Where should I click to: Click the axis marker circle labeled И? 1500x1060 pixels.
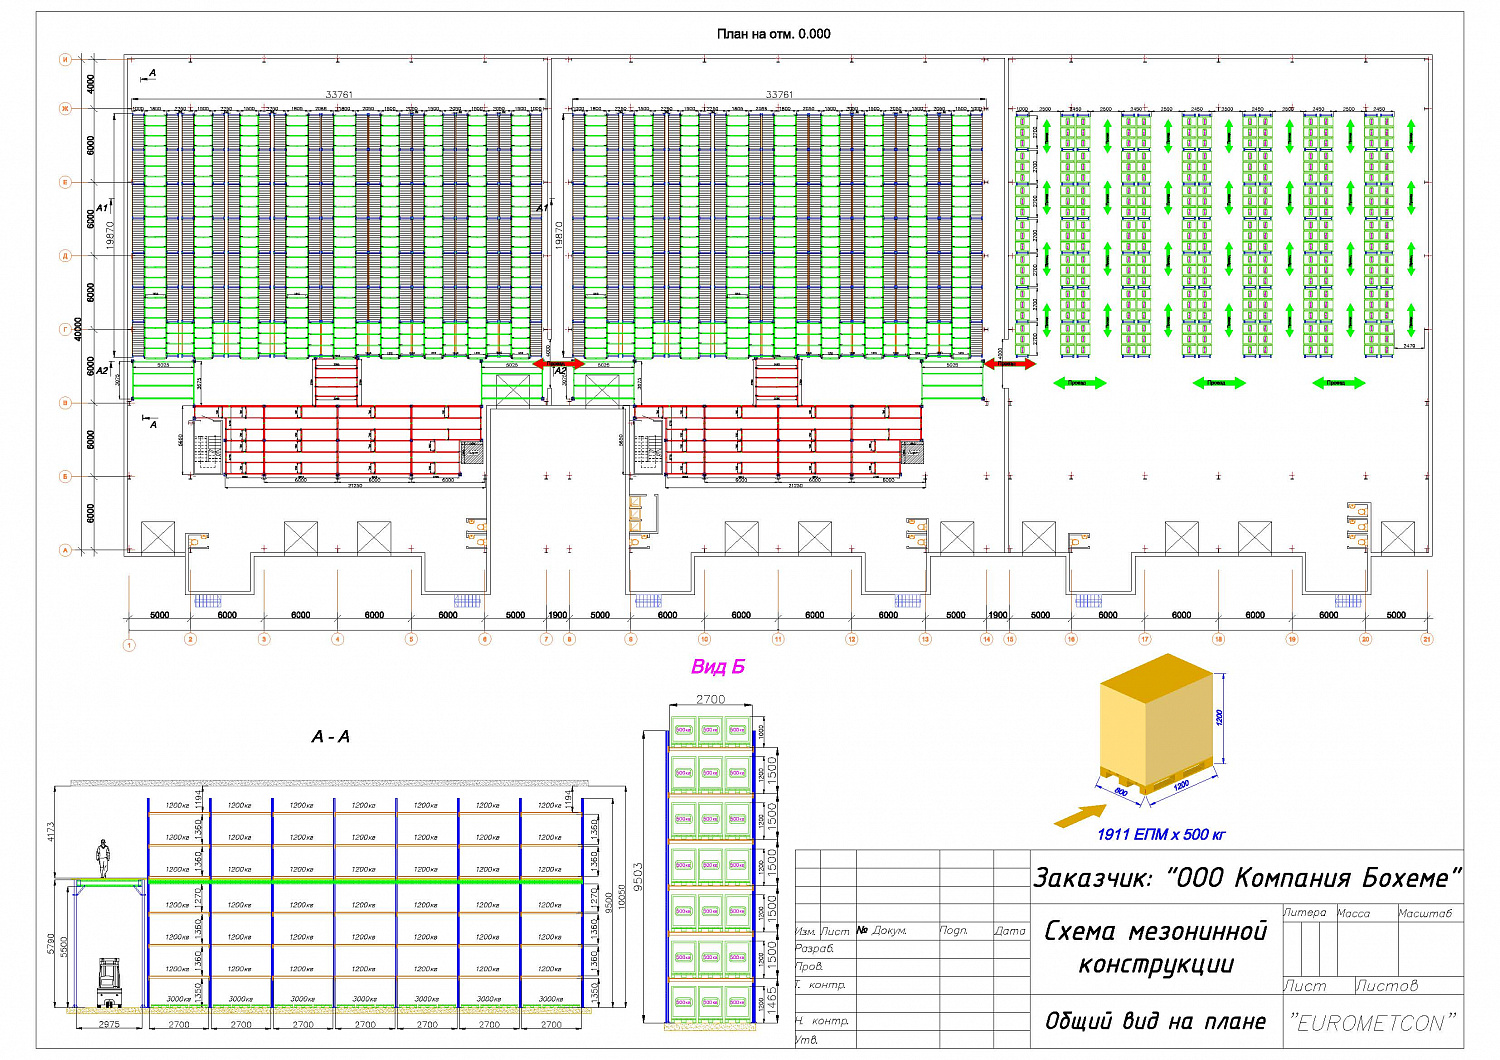pyautogui.click(x=66, y=60)
